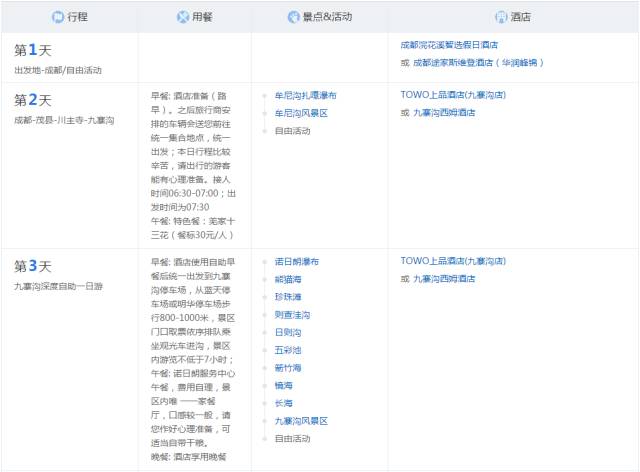Open Day 3 TOWO上品酒店(九寨沟店) link

coord(453,261)
